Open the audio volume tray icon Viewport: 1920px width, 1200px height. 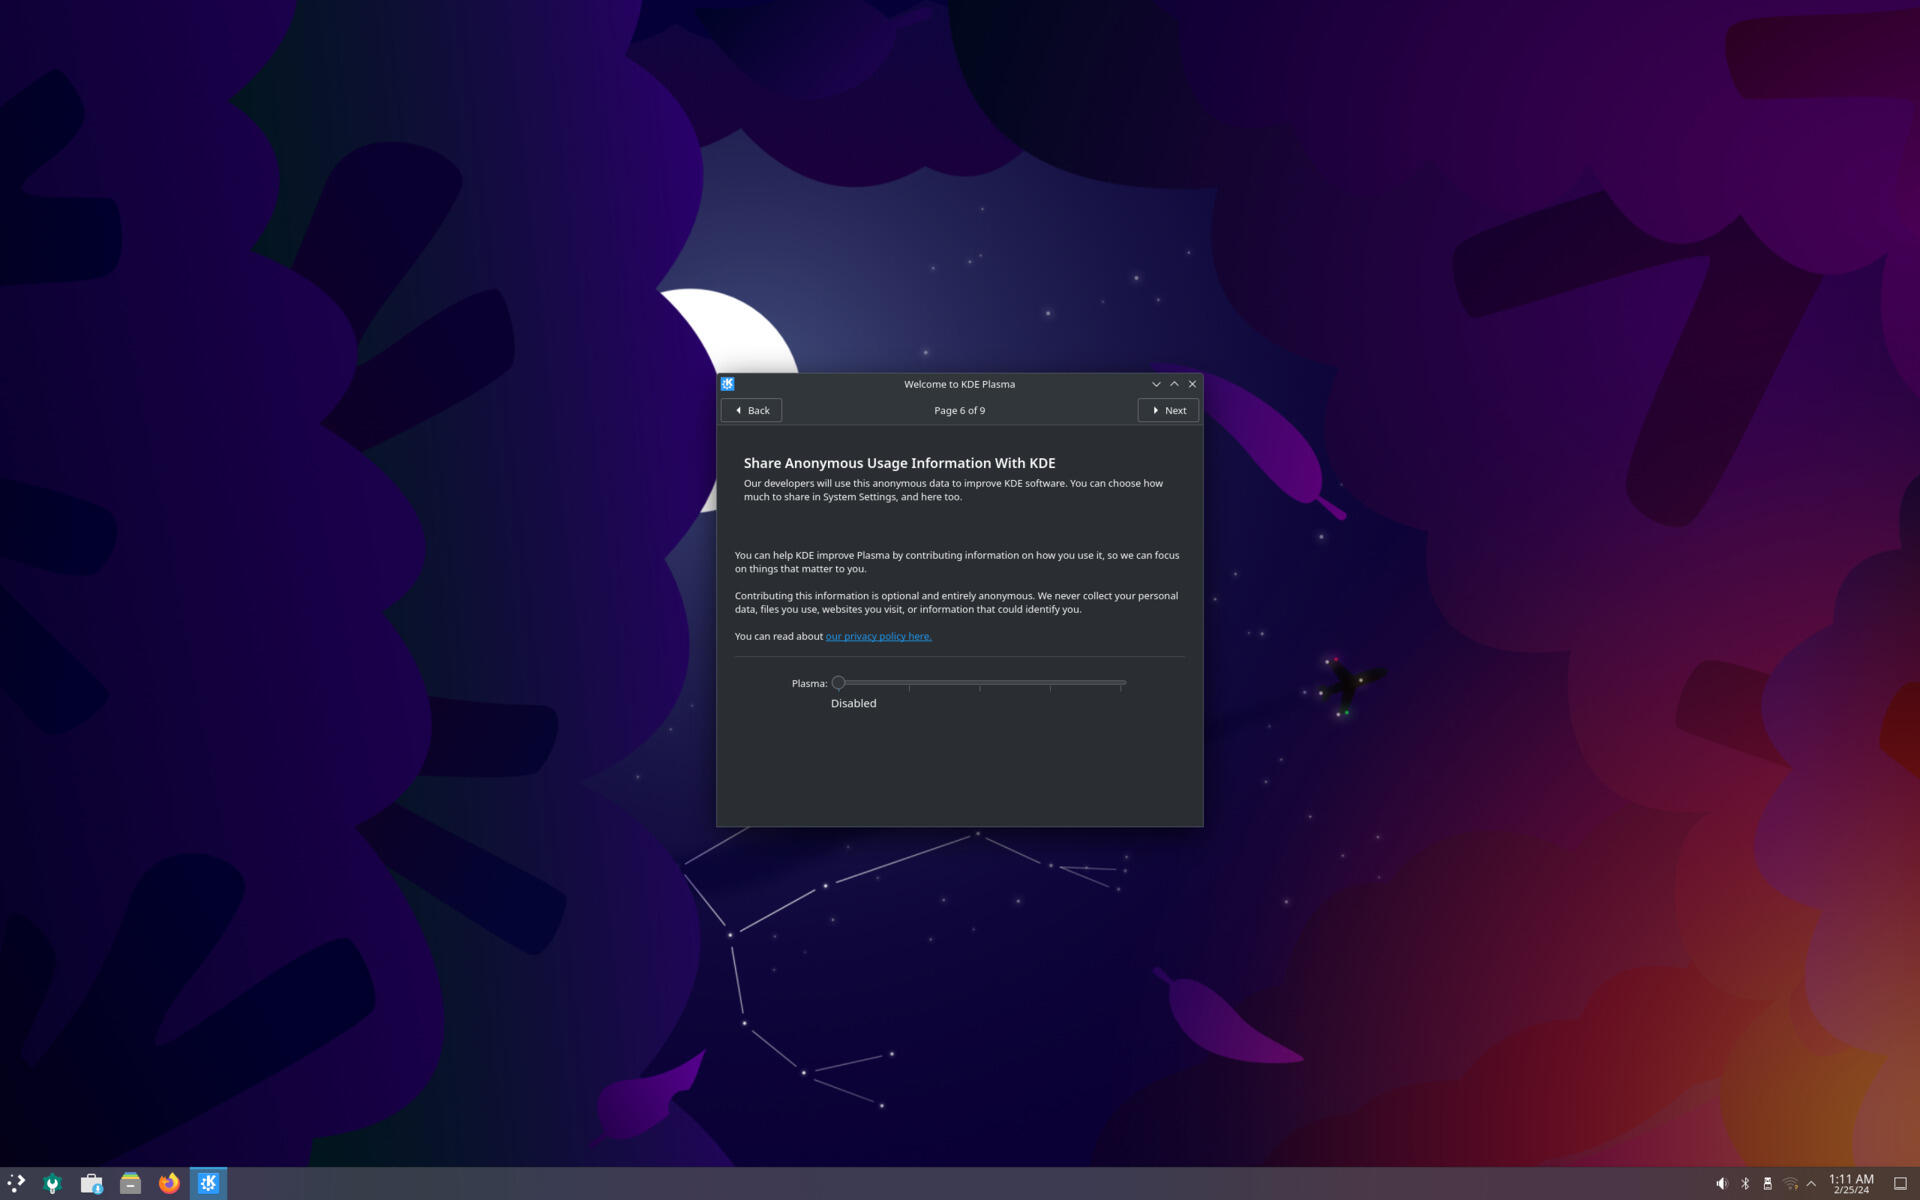coord(1721,1184)
